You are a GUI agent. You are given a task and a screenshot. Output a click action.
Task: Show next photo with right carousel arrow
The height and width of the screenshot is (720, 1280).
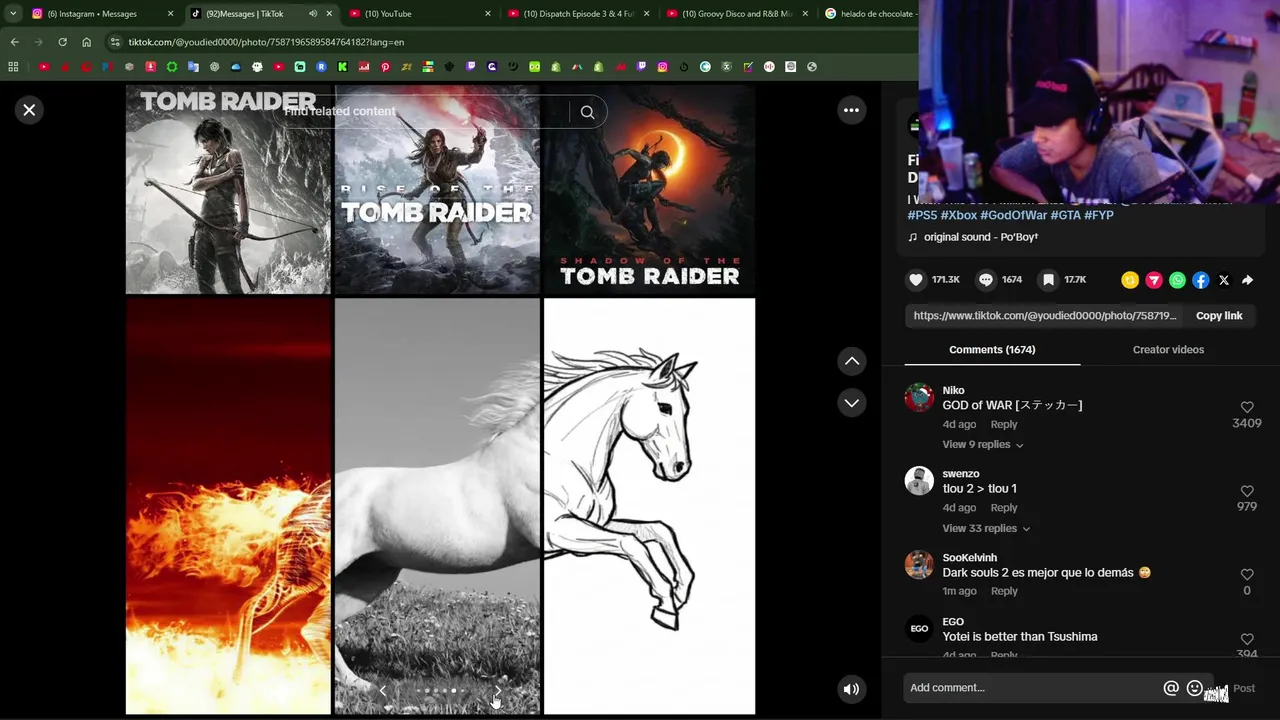tap(498, 690)
